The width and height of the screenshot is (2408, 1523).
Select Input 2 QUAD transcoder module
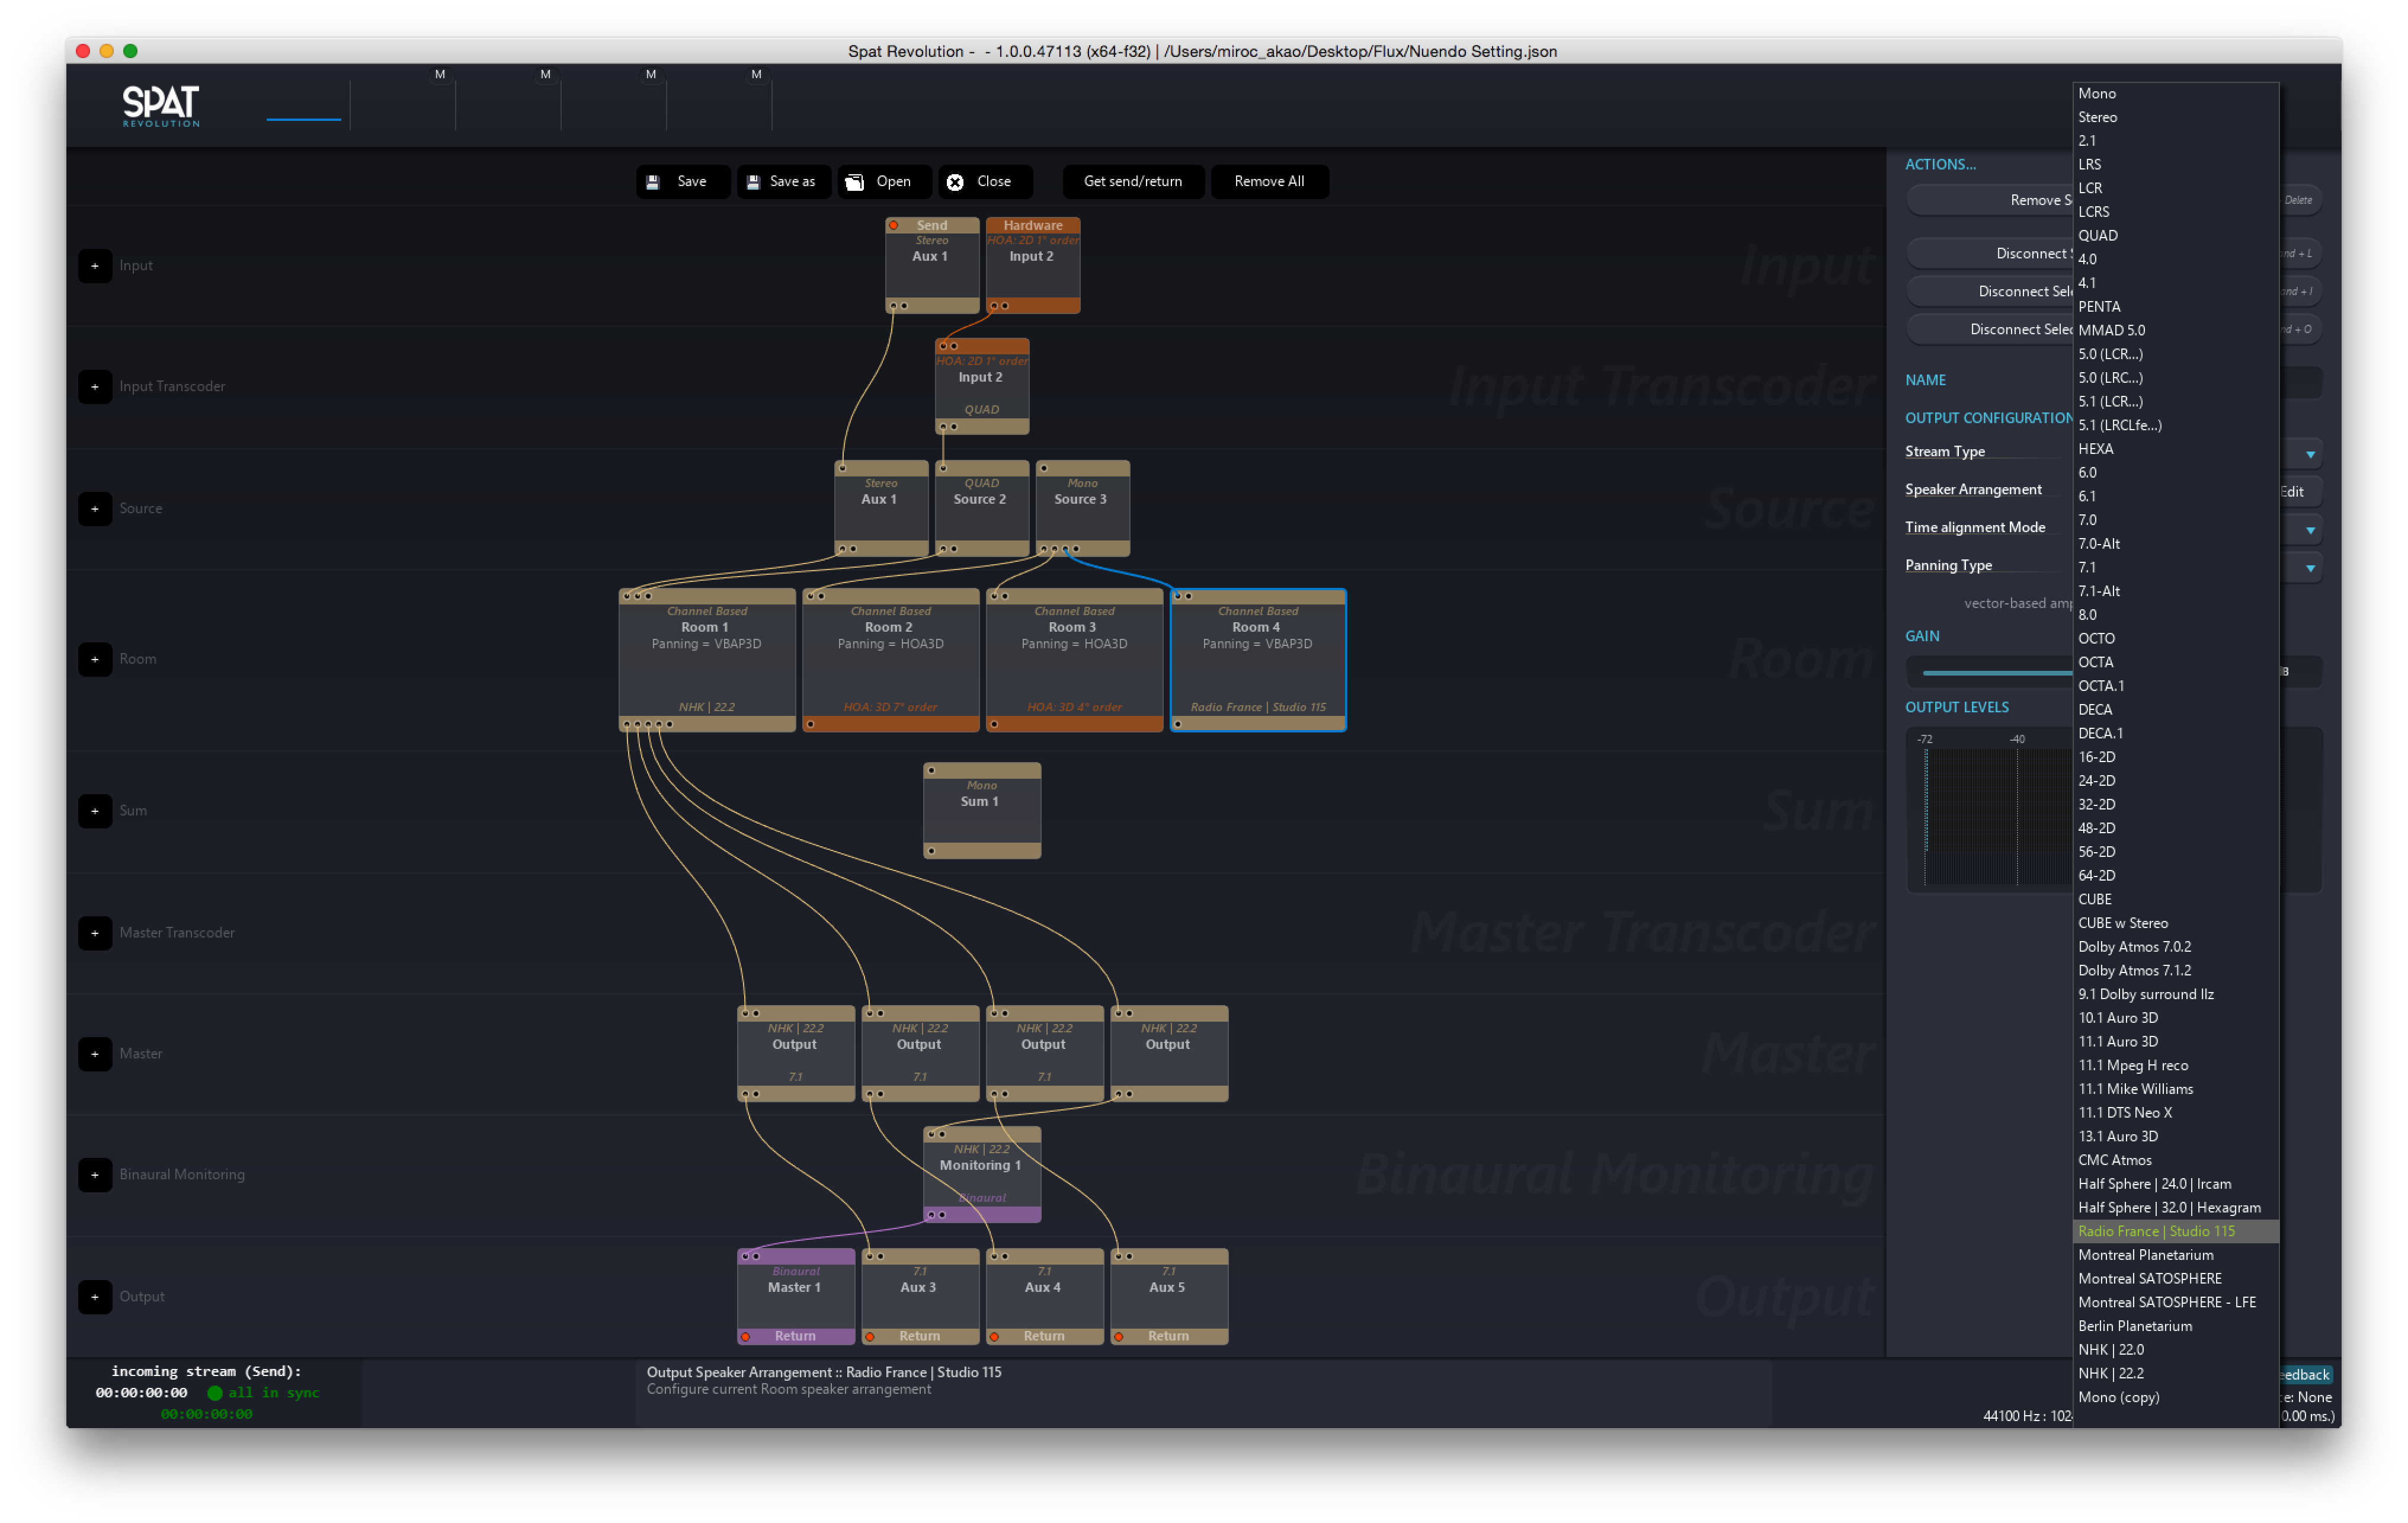coord(981,387)
